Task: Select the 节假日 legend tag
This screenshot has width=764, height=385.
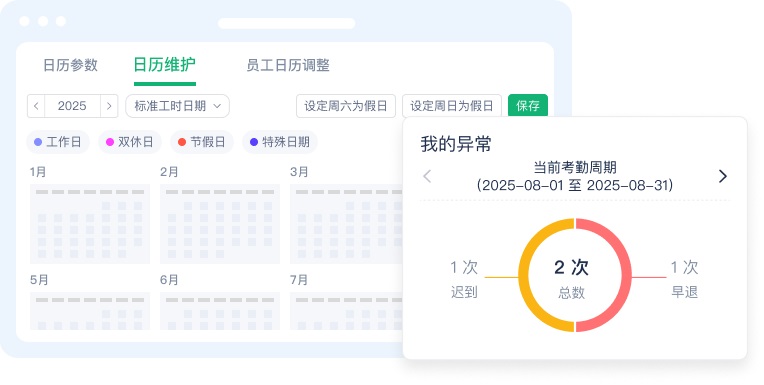Action: point(202,142)
